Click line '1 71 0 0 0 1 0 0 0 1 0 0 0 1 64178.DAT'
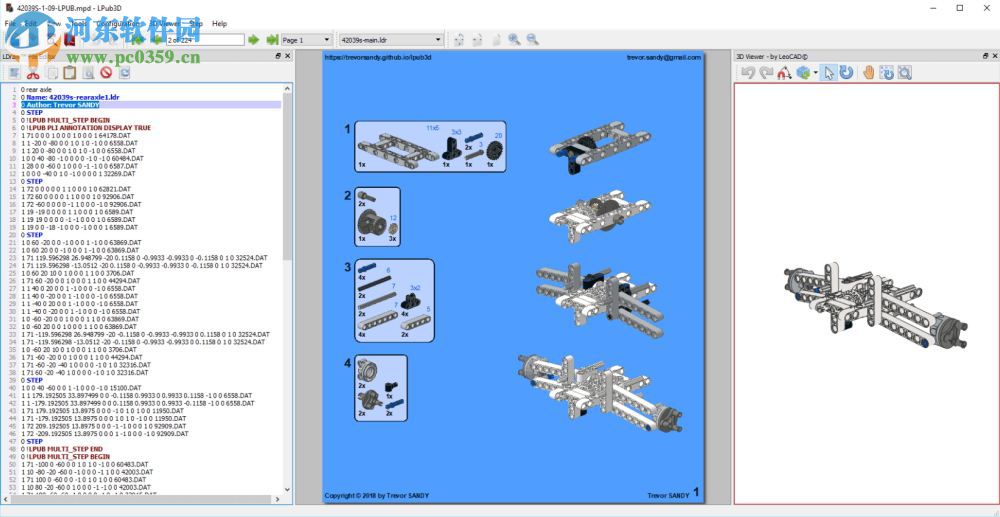 (77, 135)
